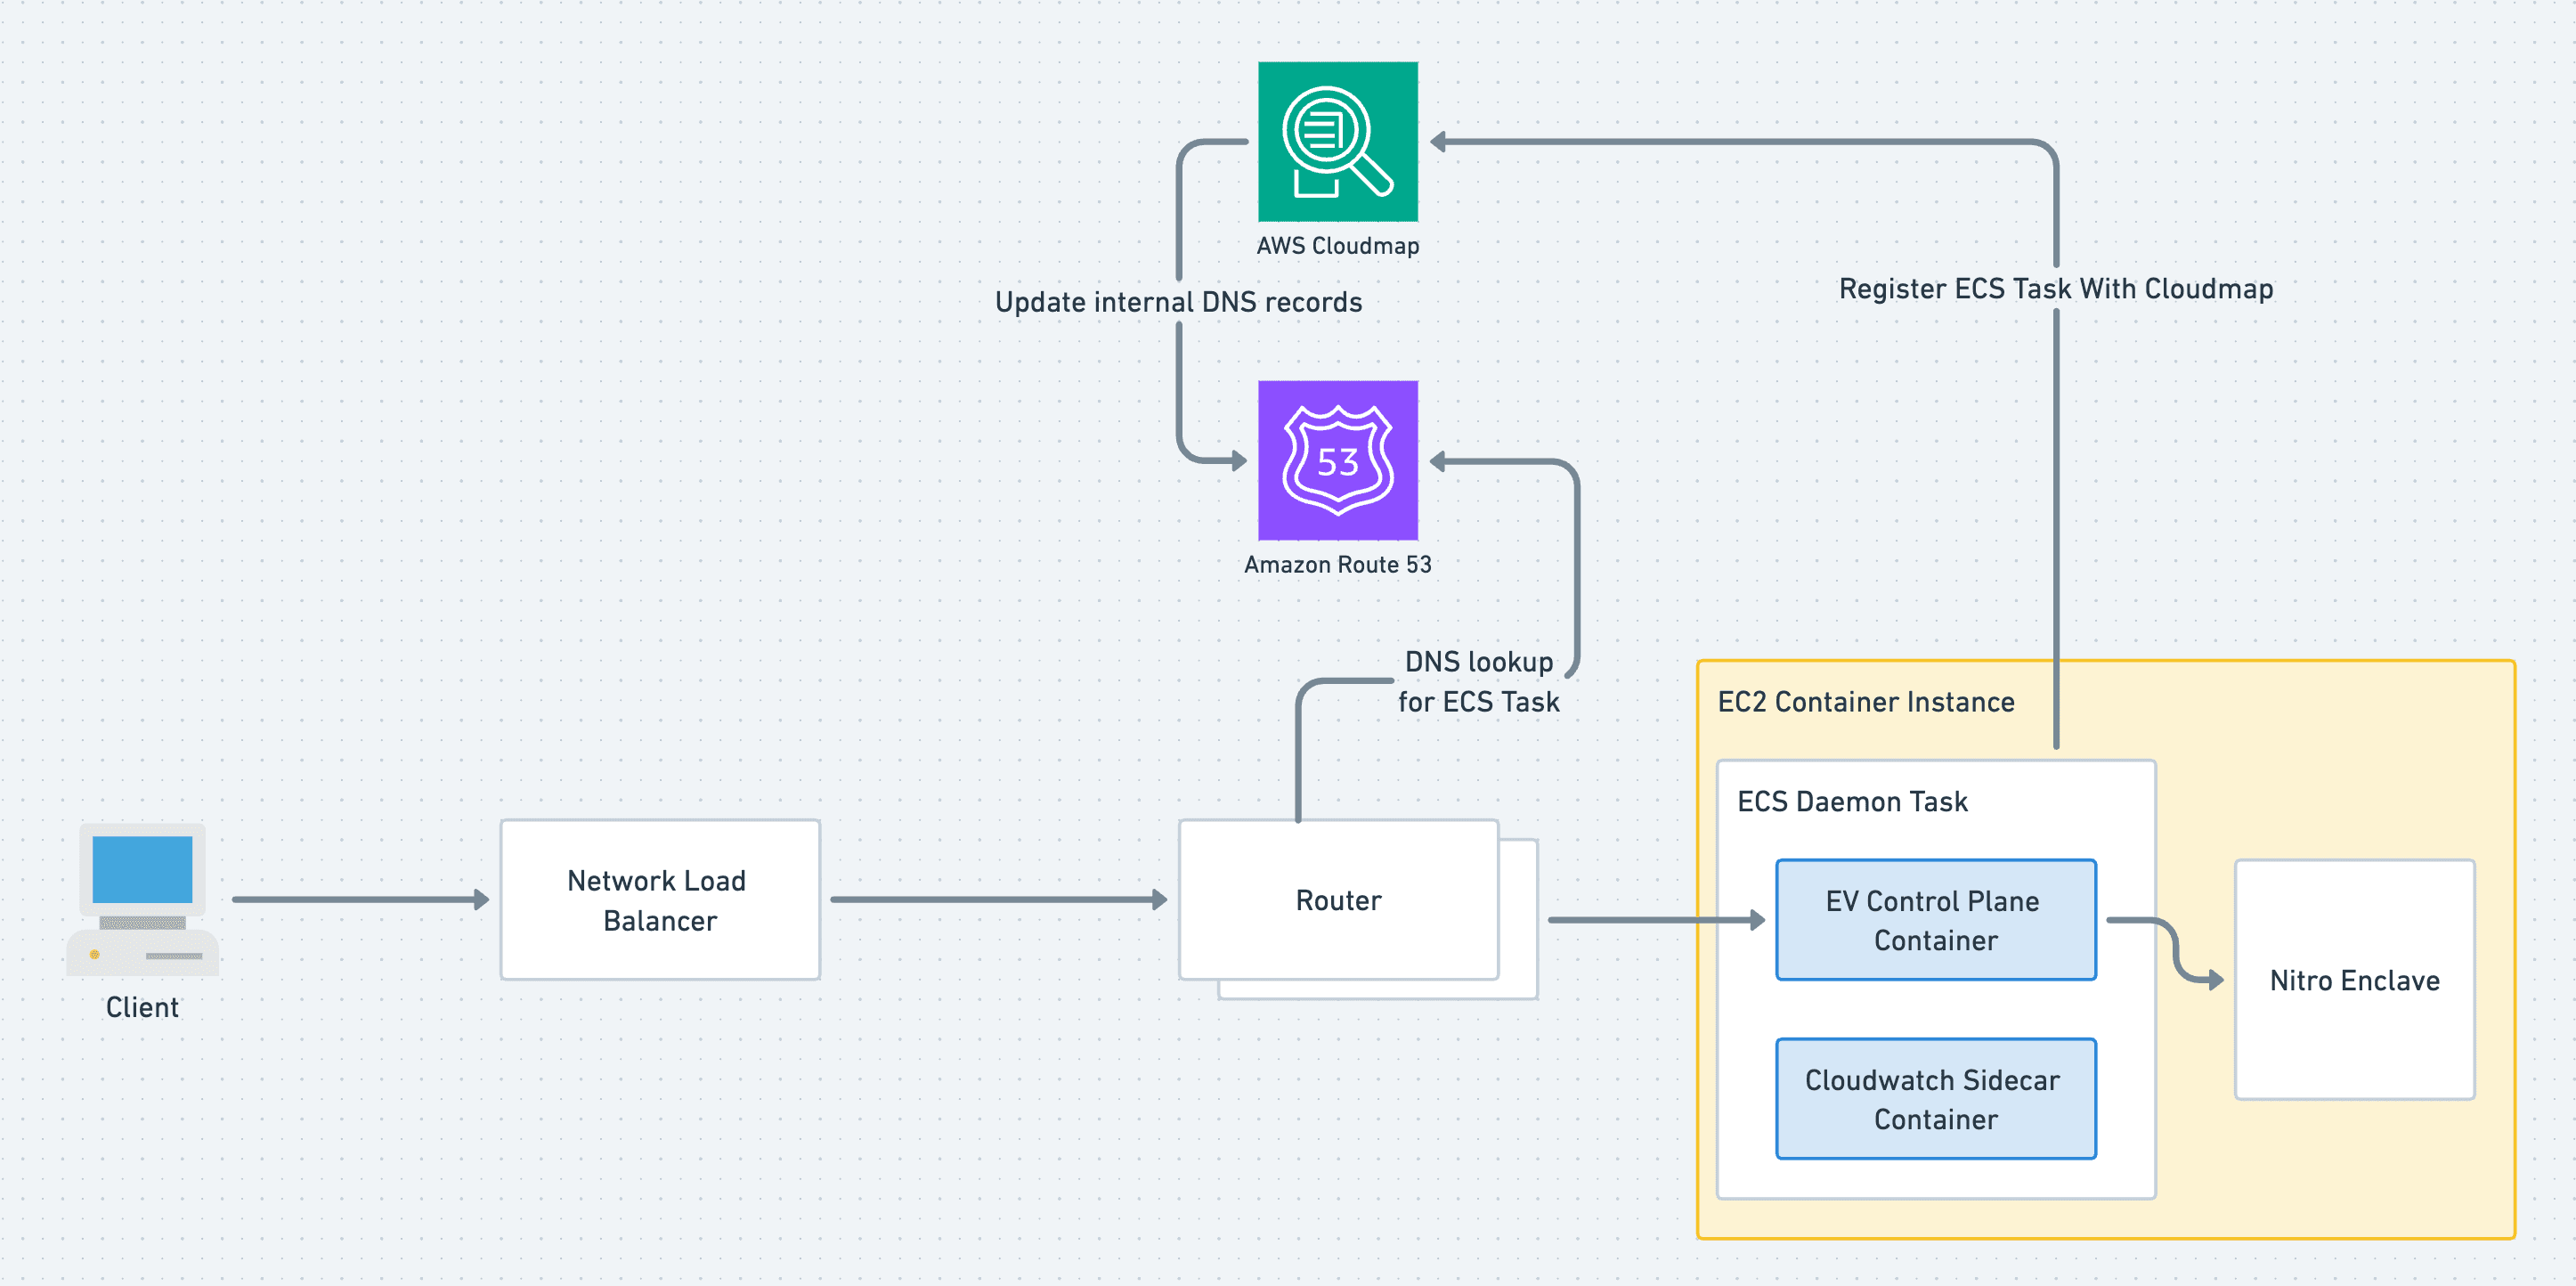Viewport: 2576px width, 1286px height.
Task: Click the Cloudwatch Sidecar Container box
Action: (x=1935, y=1098)
